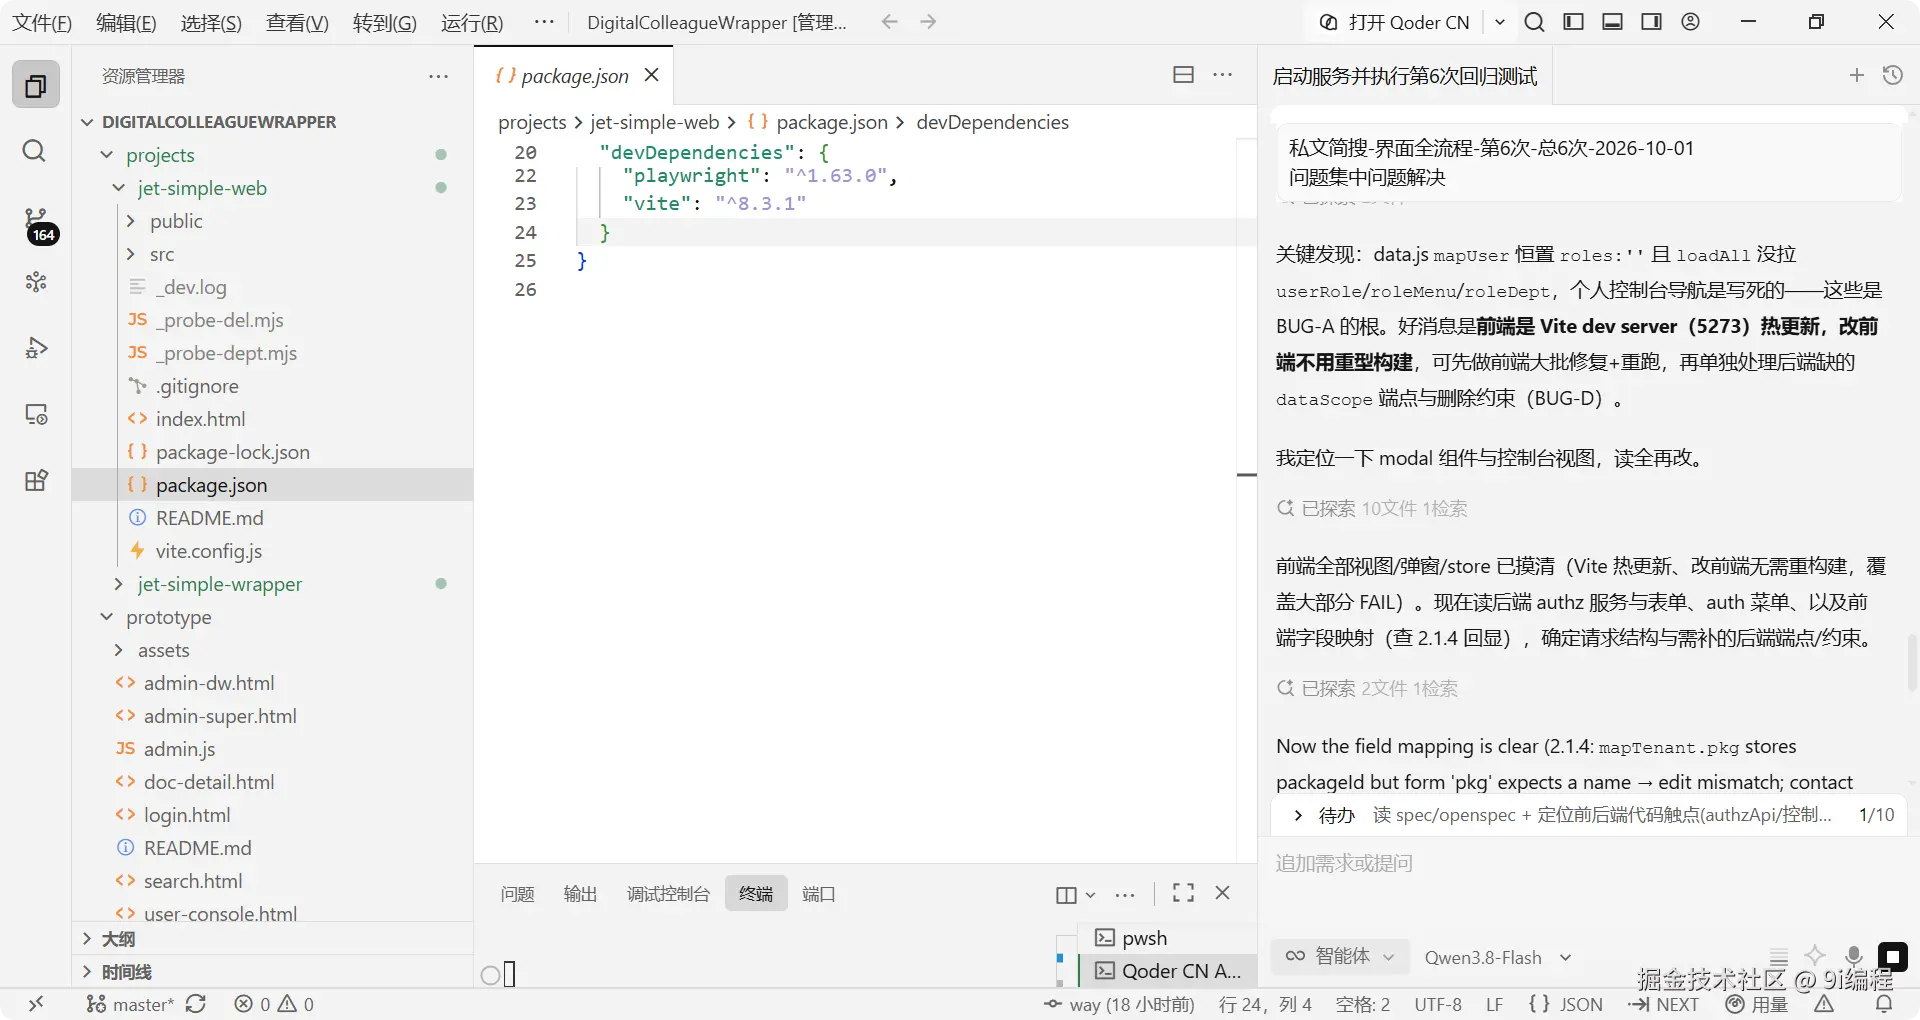Toggle the primary side bar layout button
Image resolution: width=1920 pixels, height=1020 pixels.
(1574, 22)
